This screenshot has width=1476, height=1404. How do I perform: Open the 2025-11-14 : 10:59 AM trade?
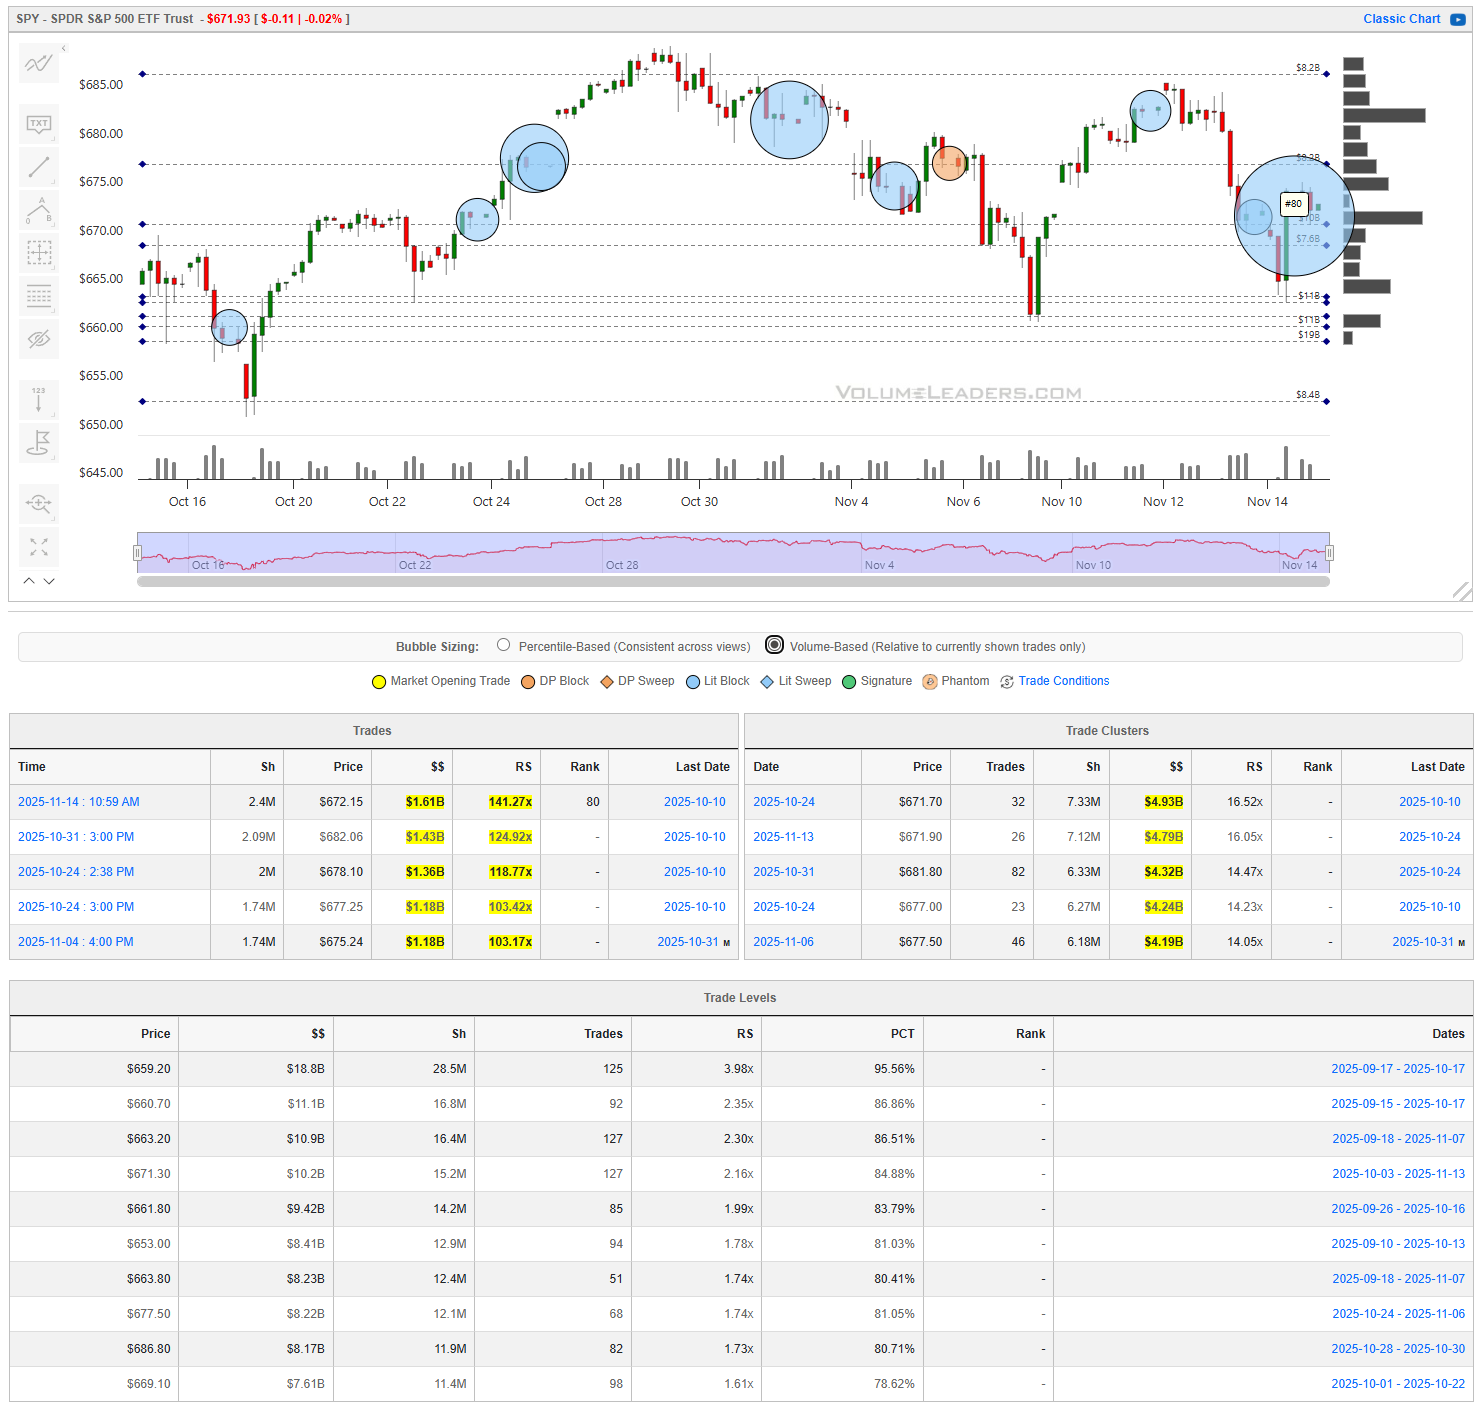click(x=79, y=802)
